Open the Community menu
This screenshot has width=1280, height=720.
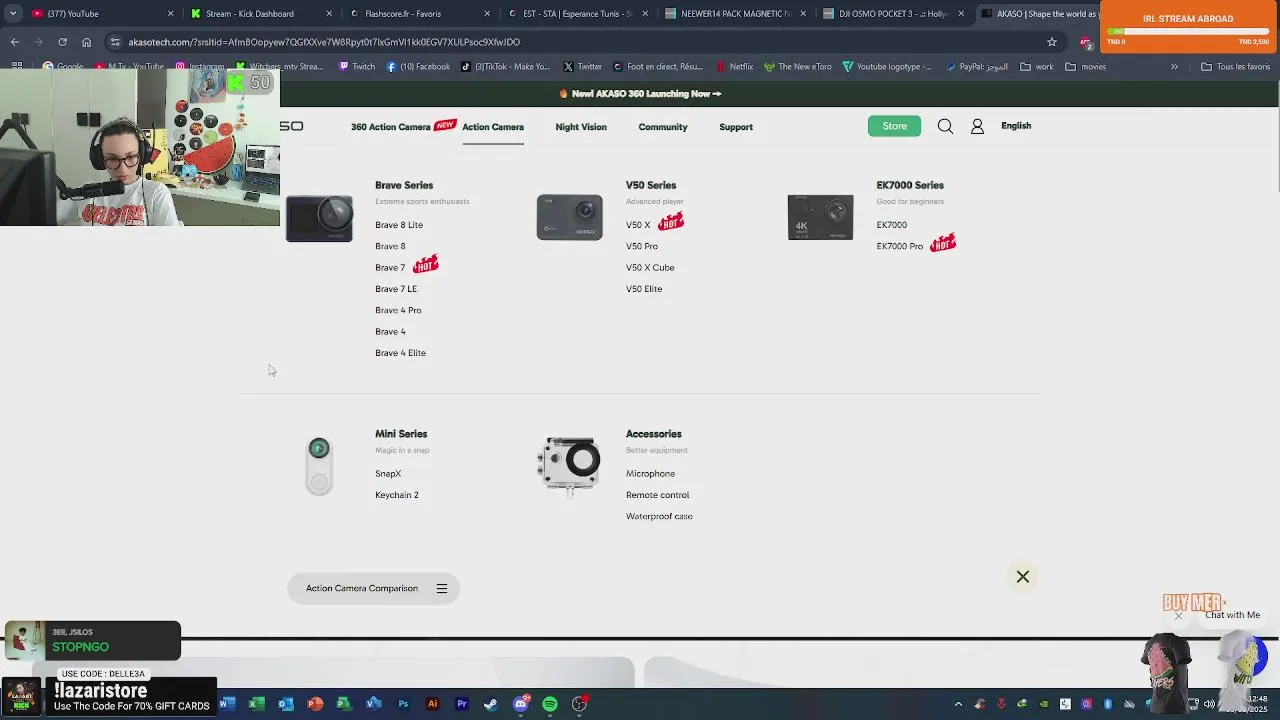[x=663, y=127]
